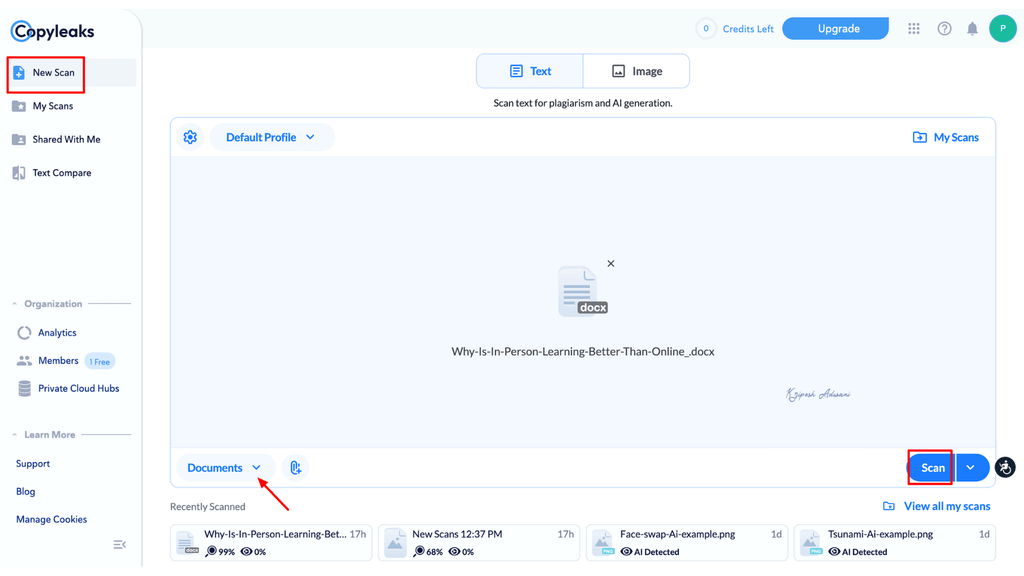Open My Scans in the sidebar

tap(52, 106)
